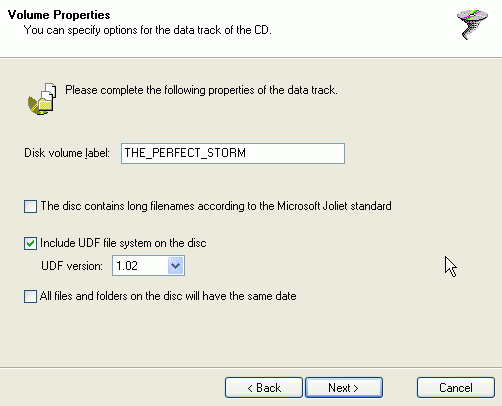Select the 1.02 UDF version combo box
The image size is (502, 406).
tap(148, 266)
